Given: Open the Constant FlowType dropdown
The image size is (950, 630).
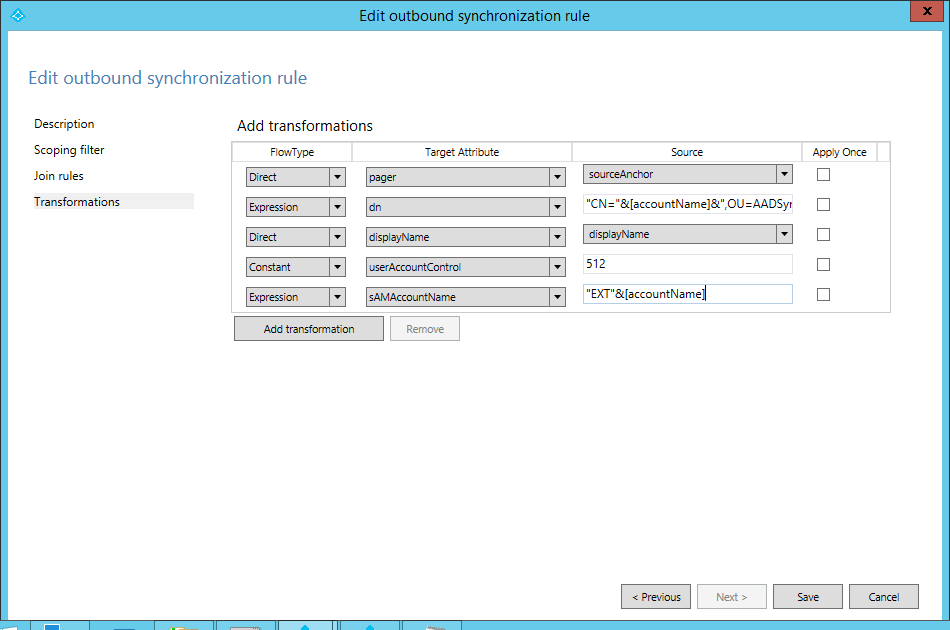Looking at the screenshot, I should 337,267.
